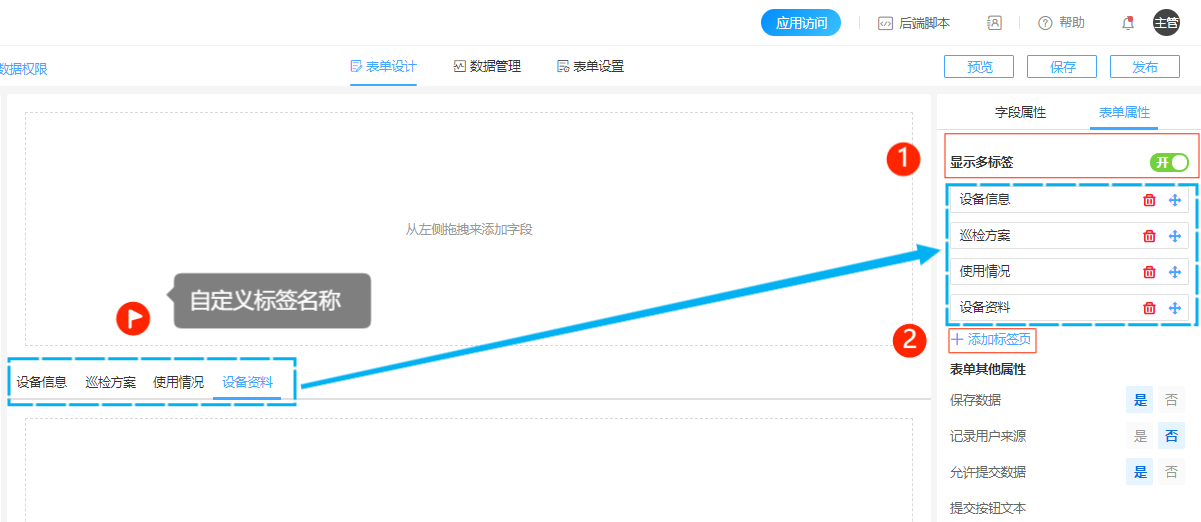Click the 发布 button
The image size is (1201, 522).
[1144, 67]
